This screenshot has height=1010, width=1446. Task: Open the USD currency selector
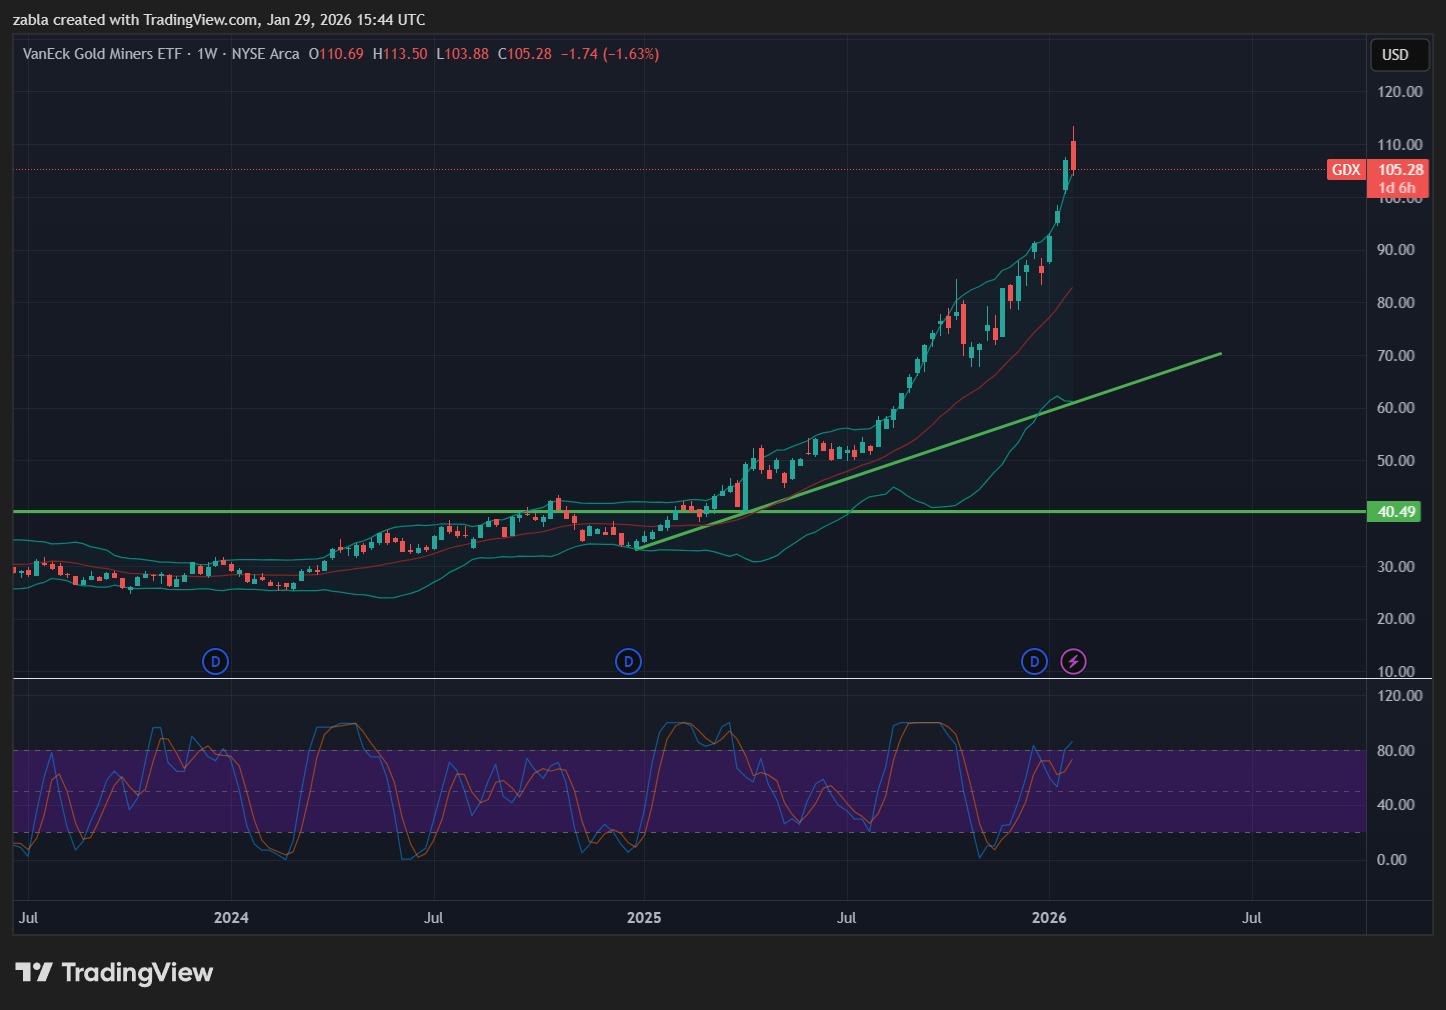[1395, 55]
